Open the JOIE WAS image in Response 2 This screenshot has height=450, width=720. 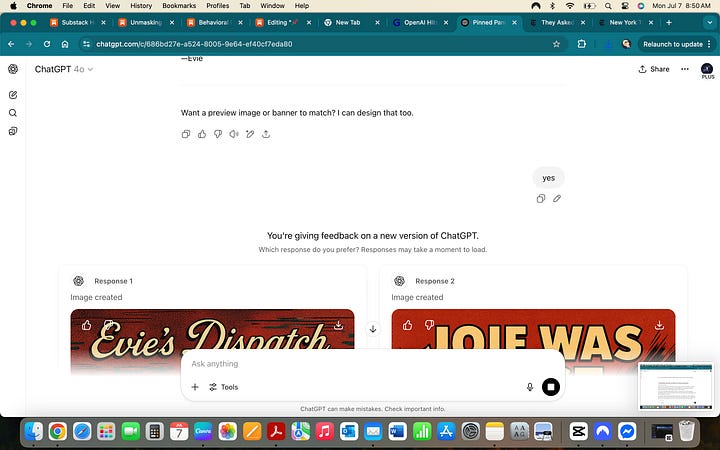click(533, 342)
